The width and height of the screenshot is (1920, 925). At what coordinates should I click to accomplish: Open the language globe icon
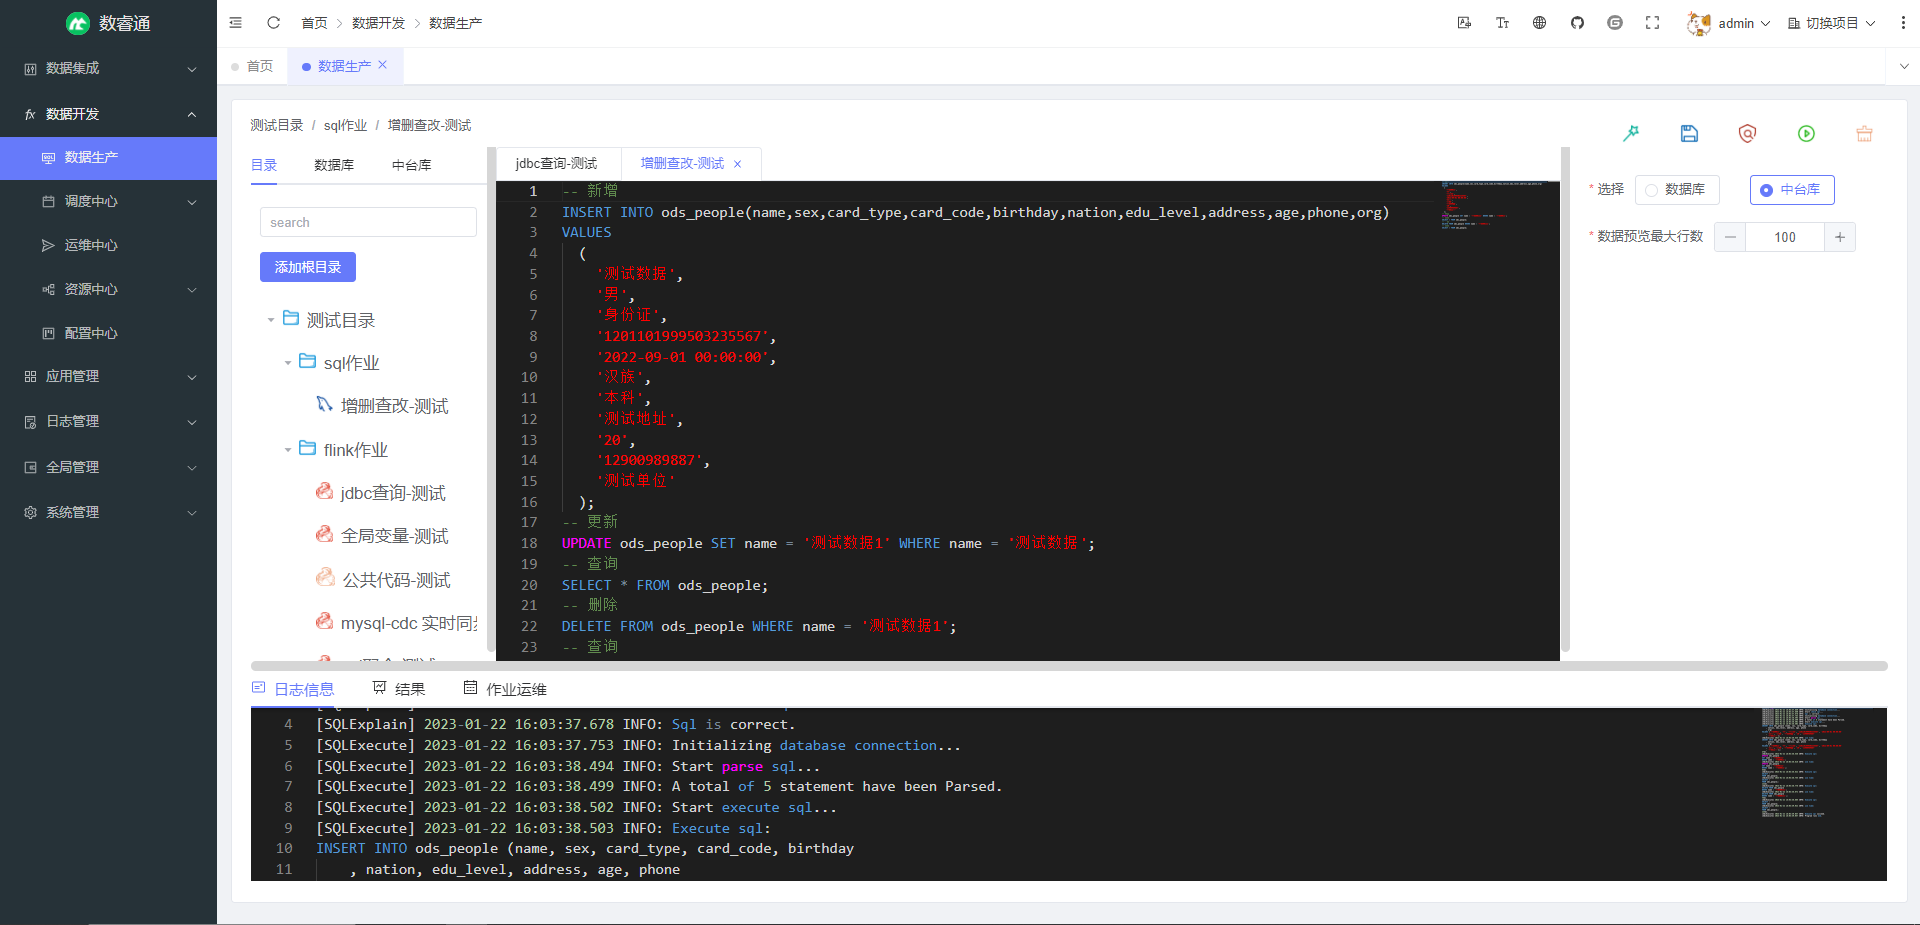coord(1539,22)
